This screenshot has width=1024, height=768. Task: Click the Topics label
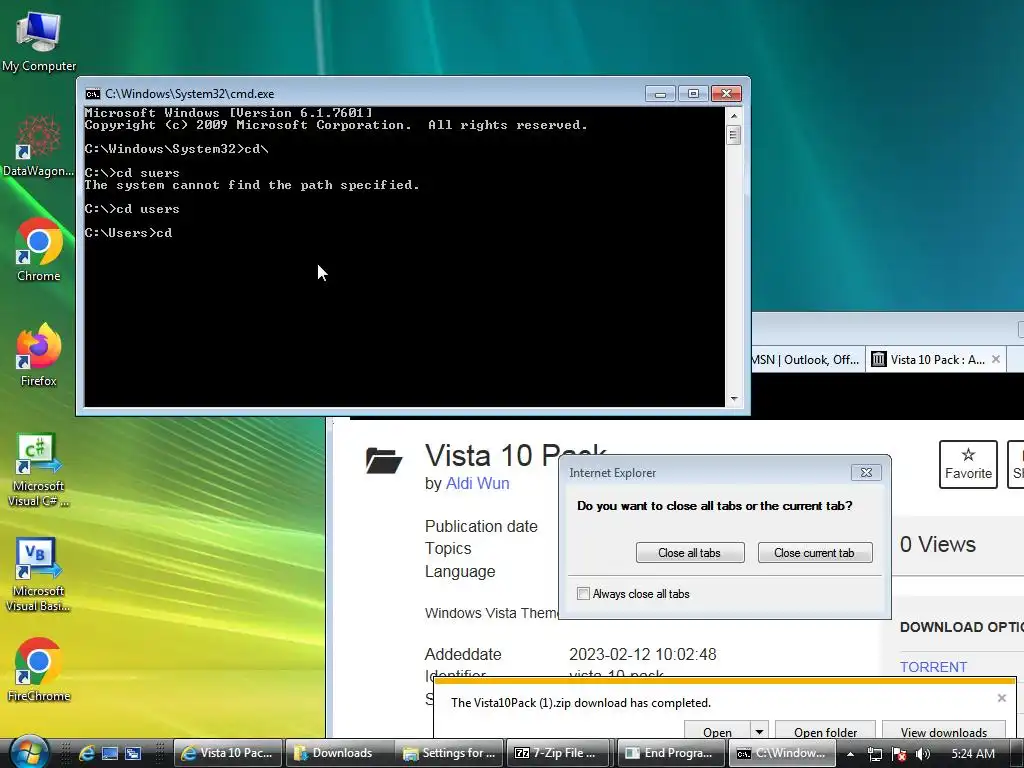(x=448, y=549)
